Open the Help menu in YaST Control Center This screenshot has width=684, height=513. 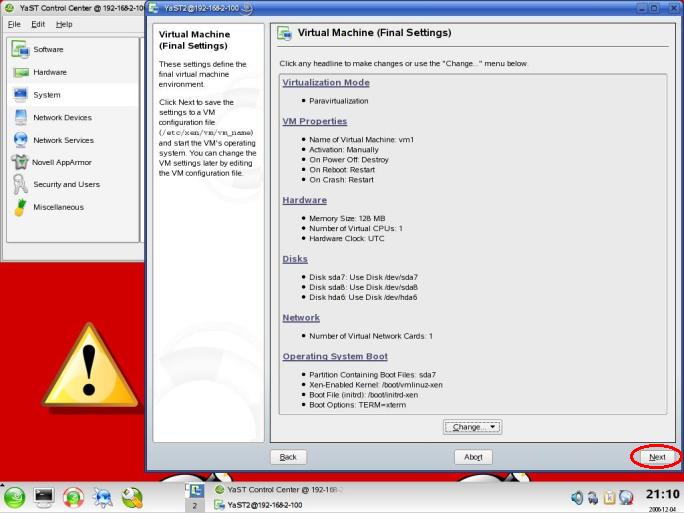pos(64,24)
